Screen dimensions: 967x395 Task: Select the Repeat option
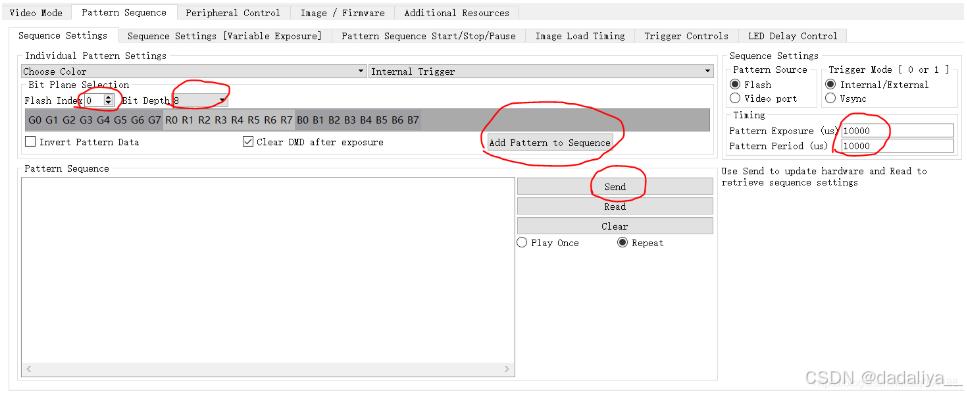pos(622,243)
